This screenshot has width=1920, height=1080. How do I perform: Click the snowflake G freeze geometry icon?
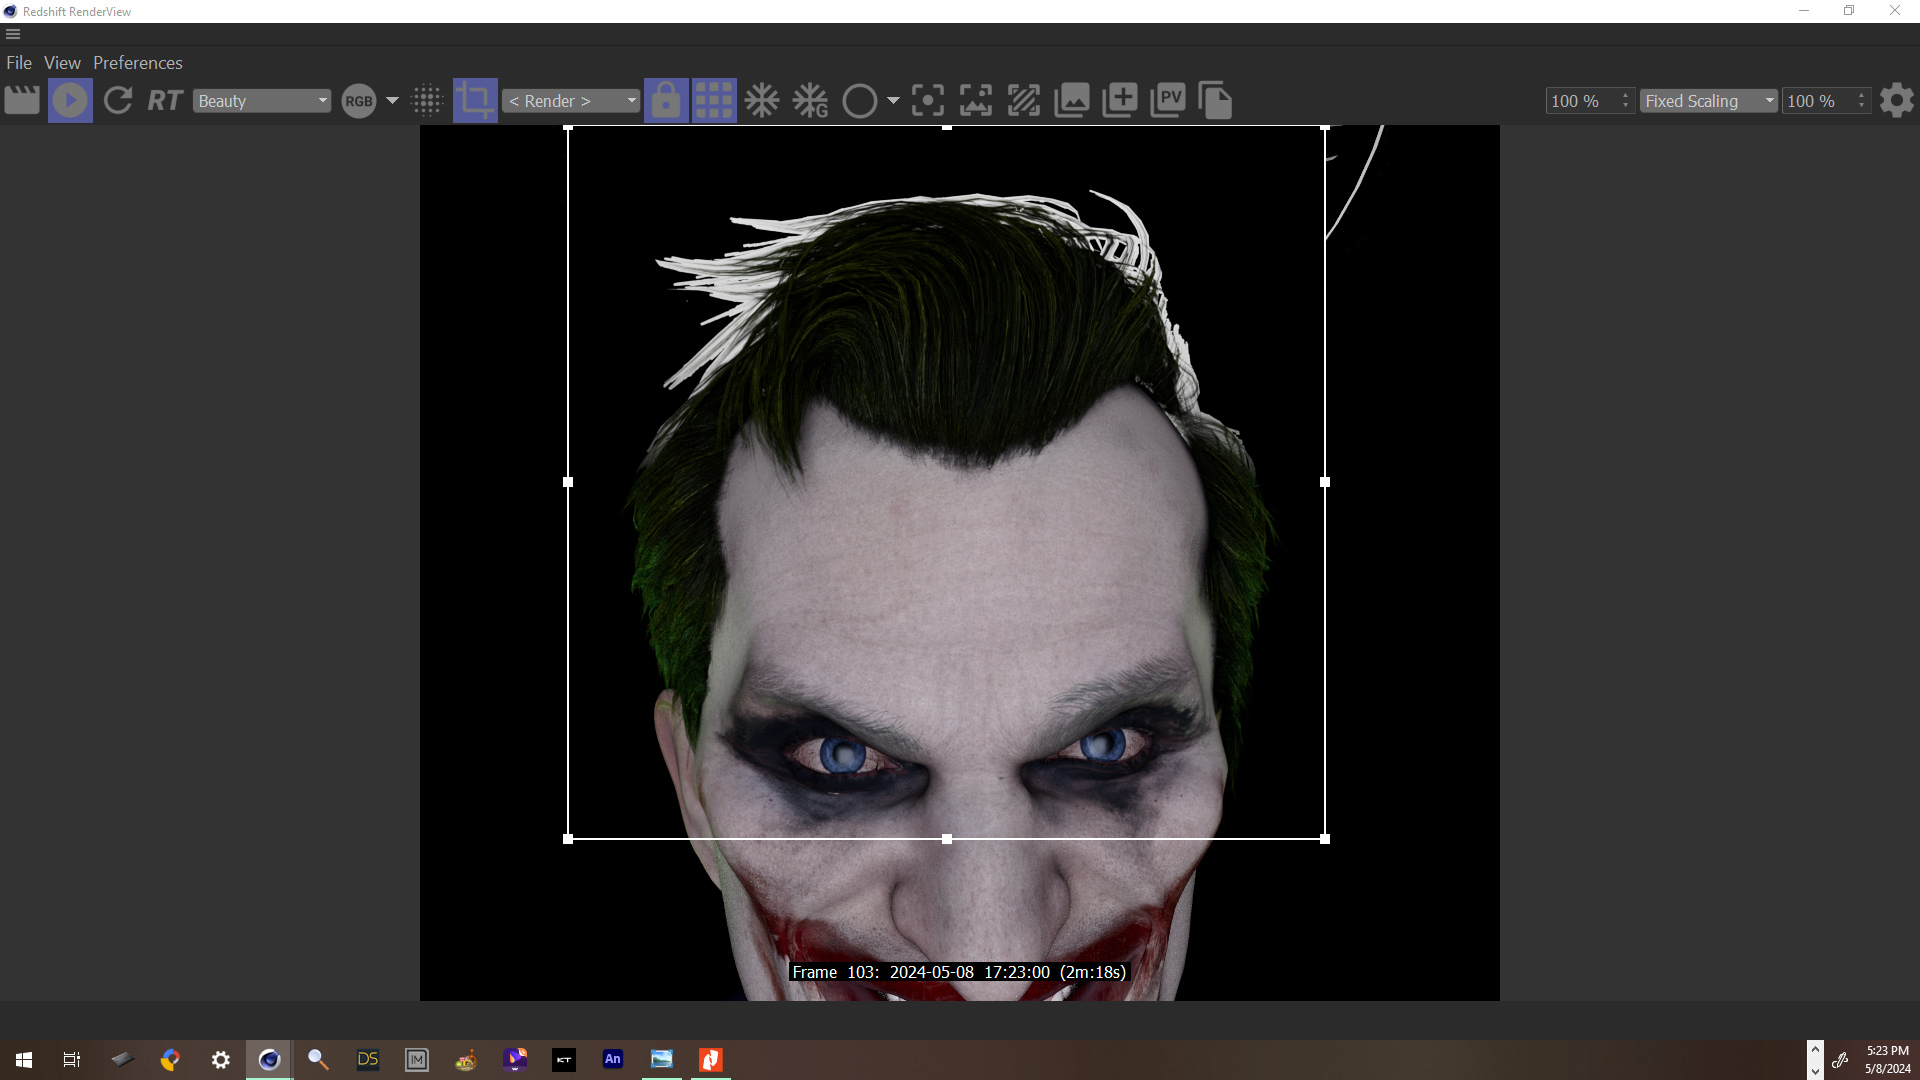(810, 101)
